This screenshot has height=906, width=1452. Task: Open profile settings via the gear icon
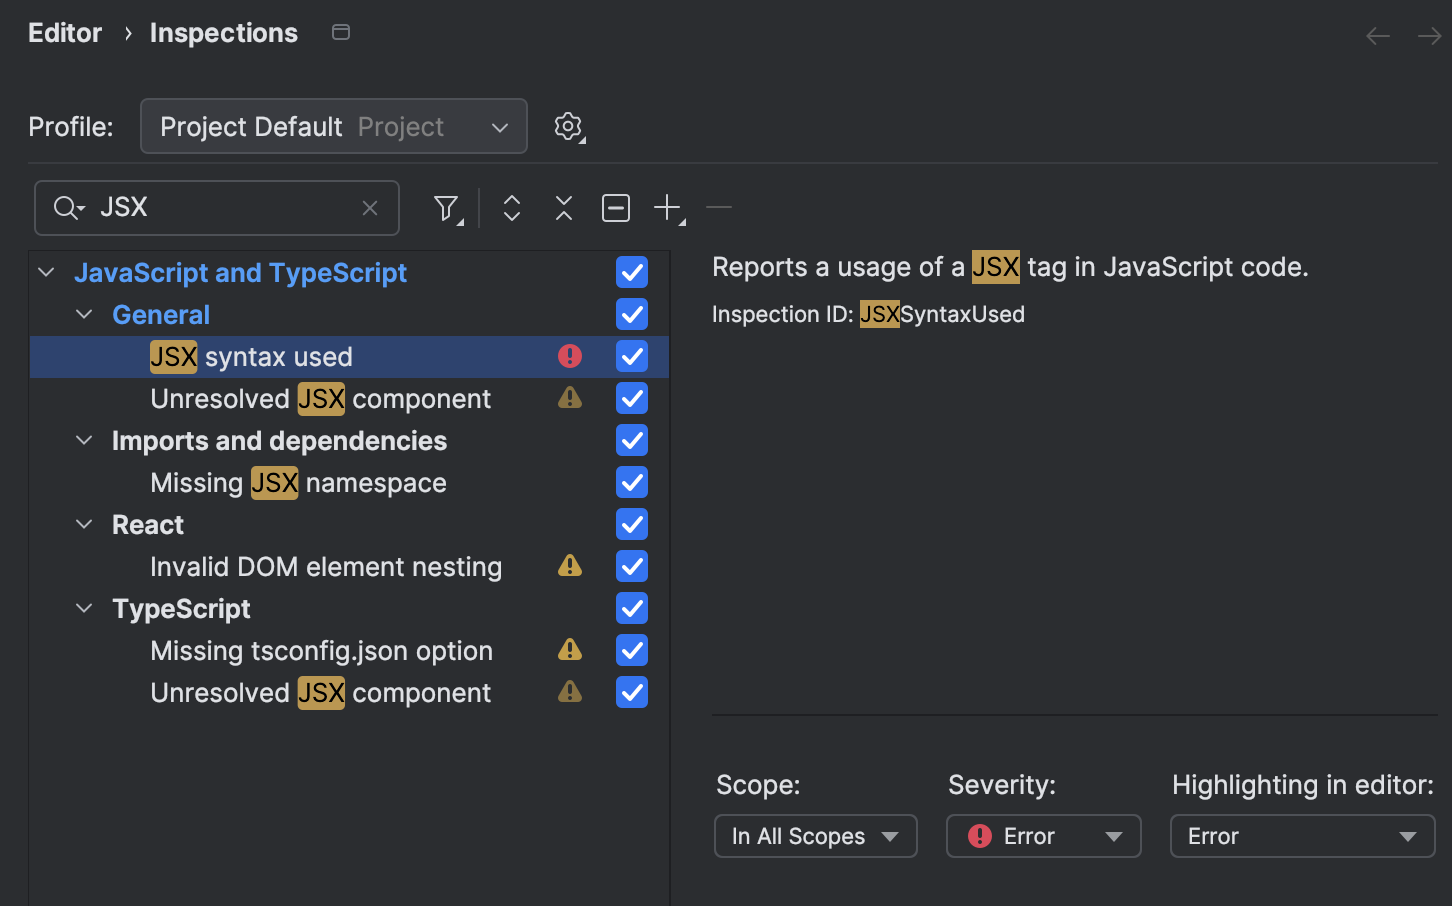pyautogui.click(x=568, y=126)
